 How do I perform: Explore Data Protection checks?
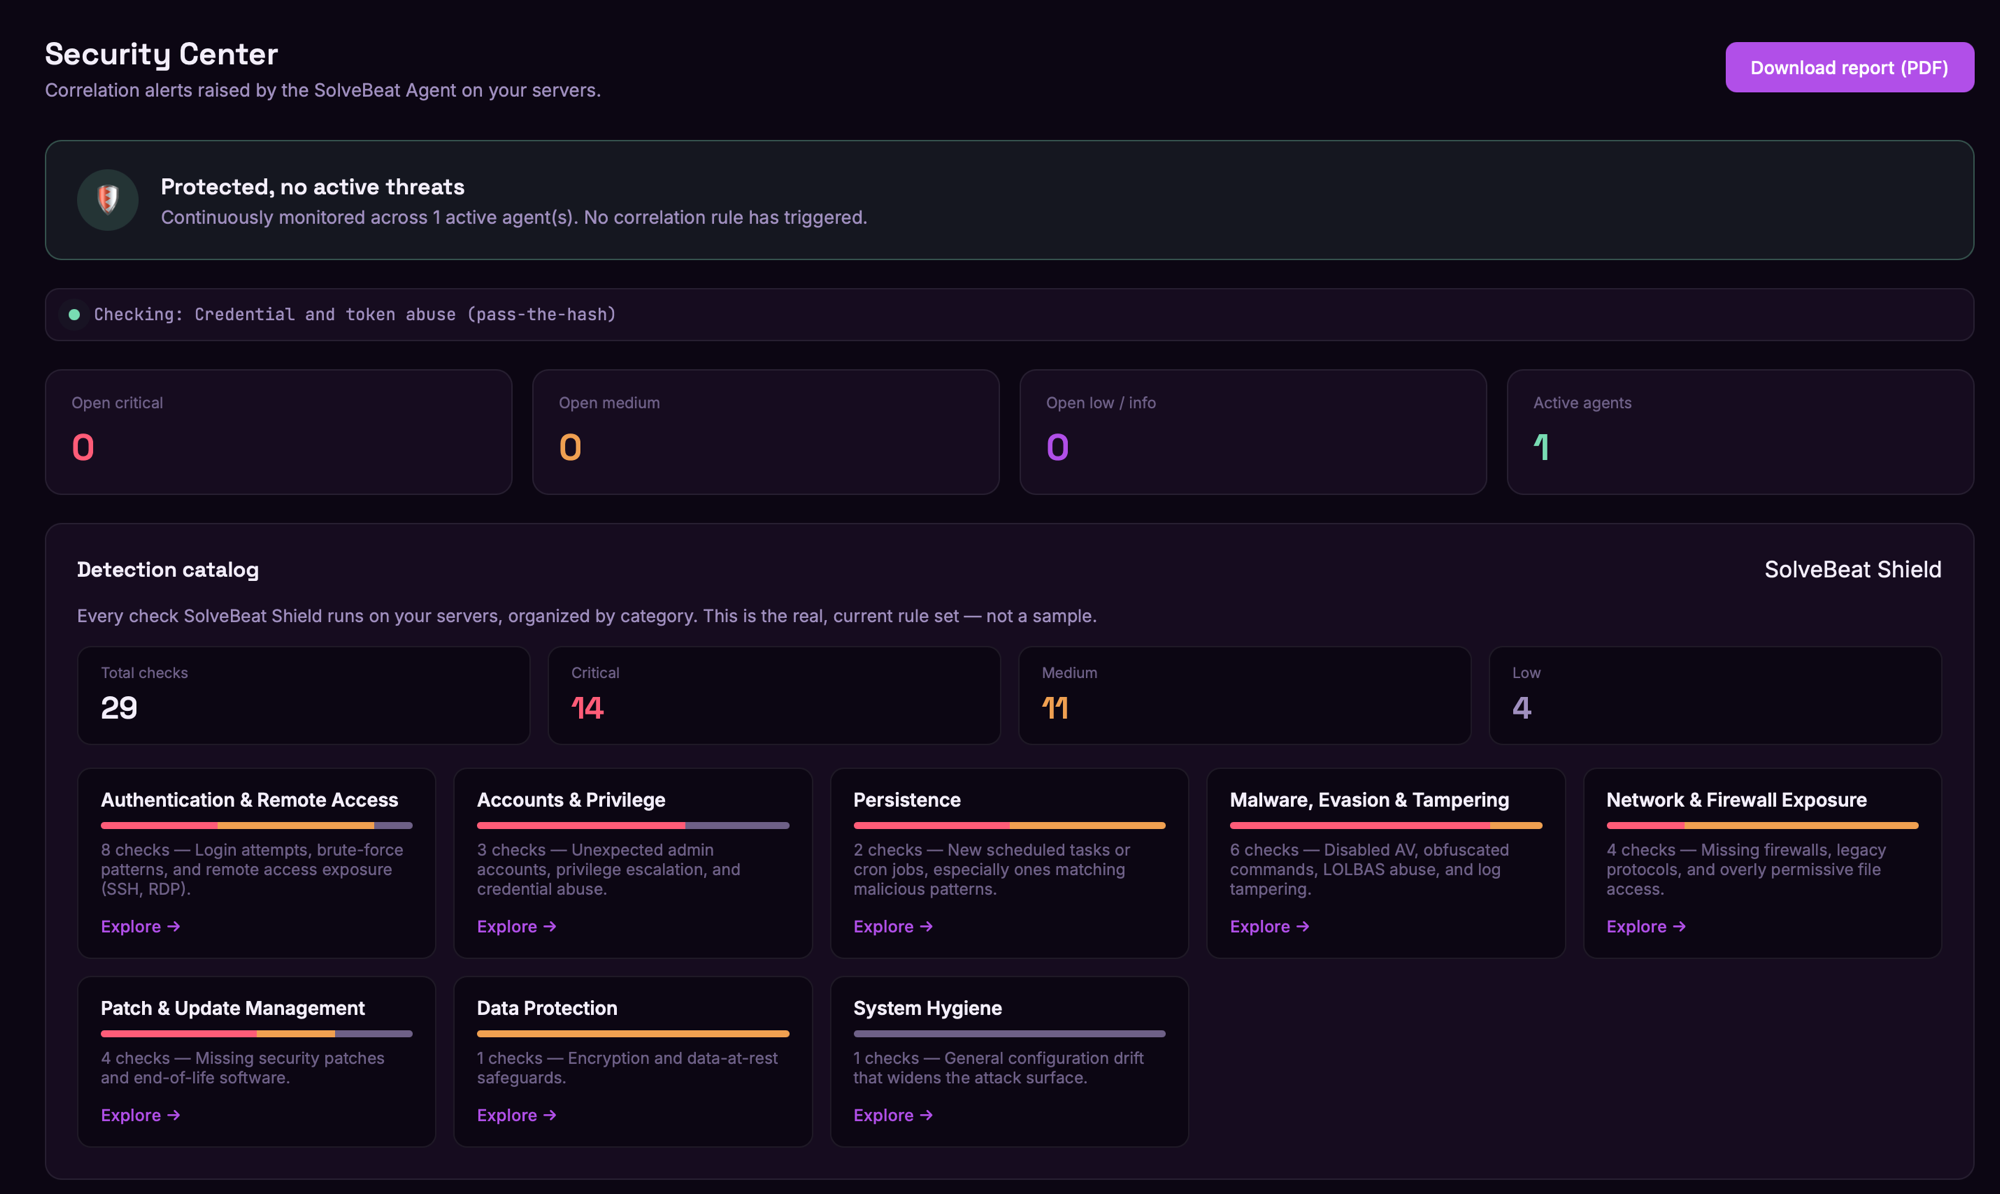[x=517, y=1115]
